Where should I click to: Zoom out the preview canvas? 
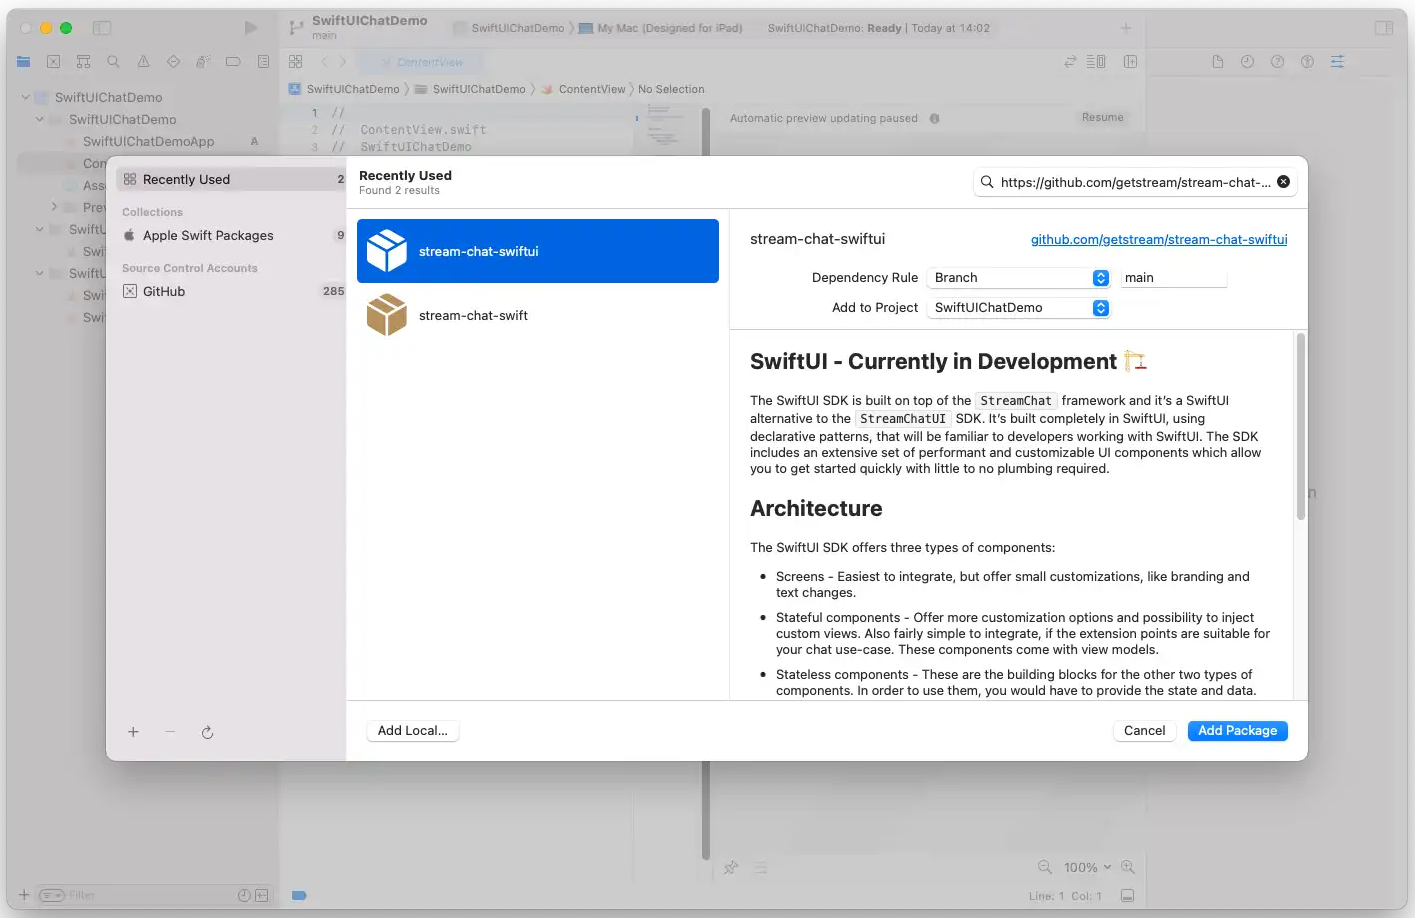pos(1044,867)
